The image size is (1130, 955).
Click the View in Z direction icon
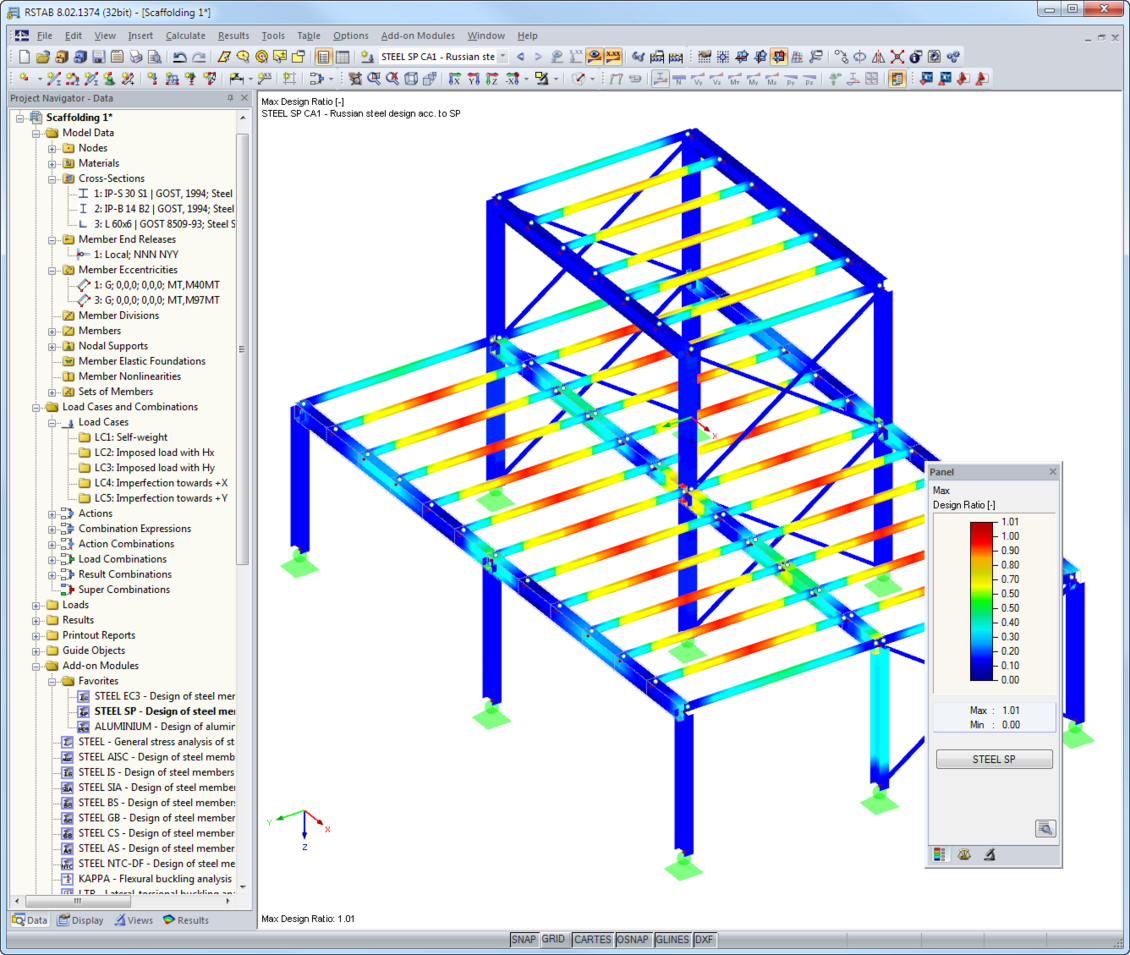pos(492,79)
